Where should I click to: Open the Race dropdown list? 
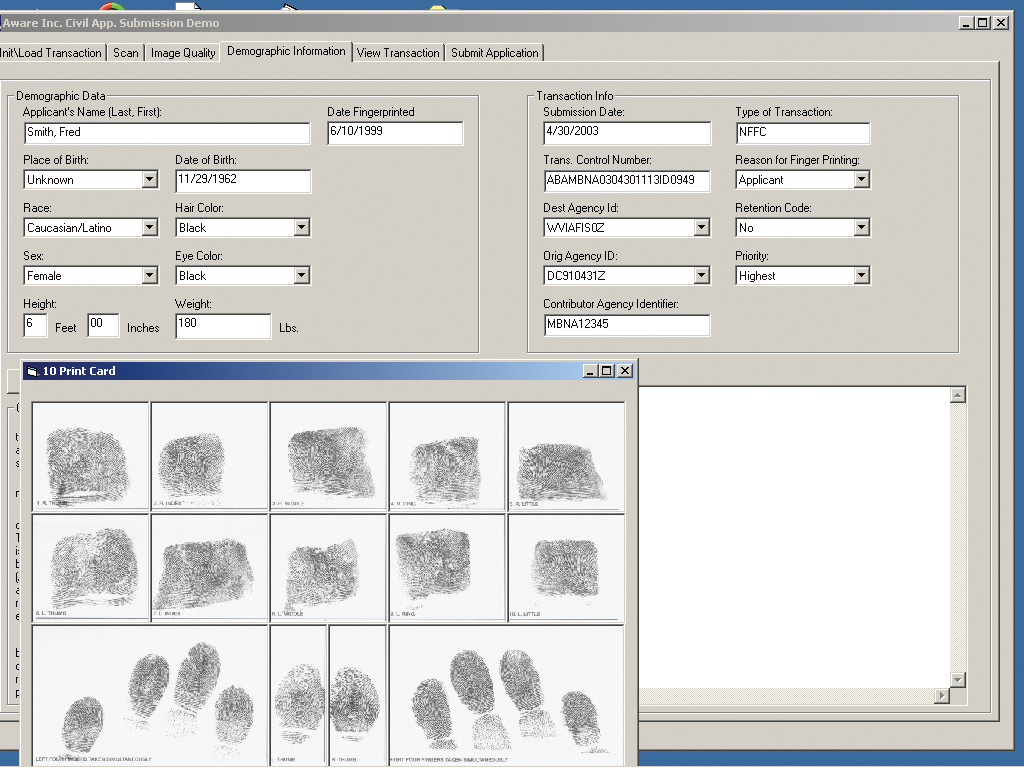150,228
